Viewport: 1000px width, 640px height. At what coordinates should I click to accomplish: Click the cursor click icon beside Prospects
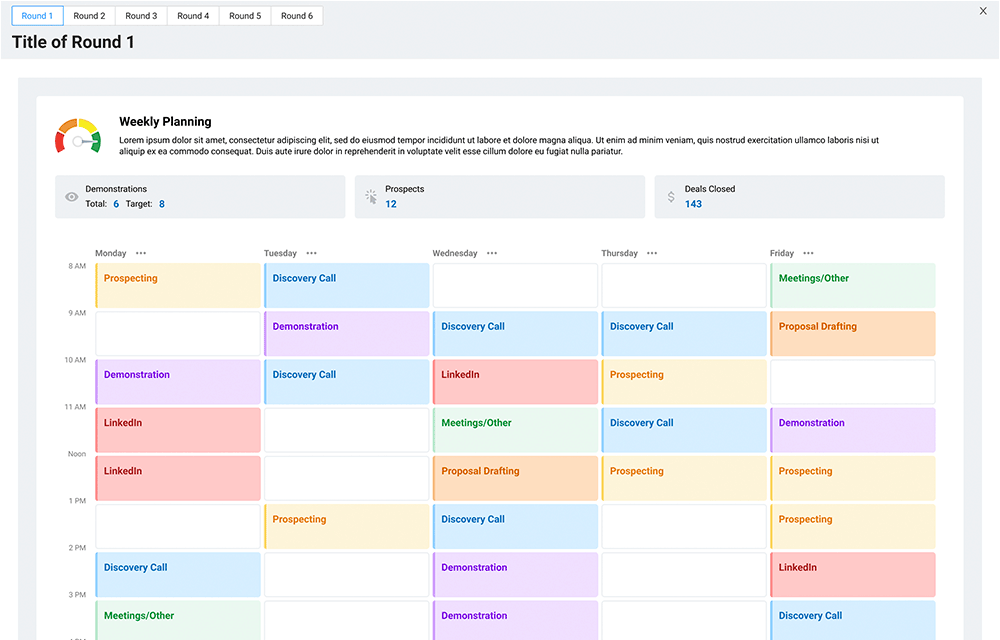tap(371, 197)
